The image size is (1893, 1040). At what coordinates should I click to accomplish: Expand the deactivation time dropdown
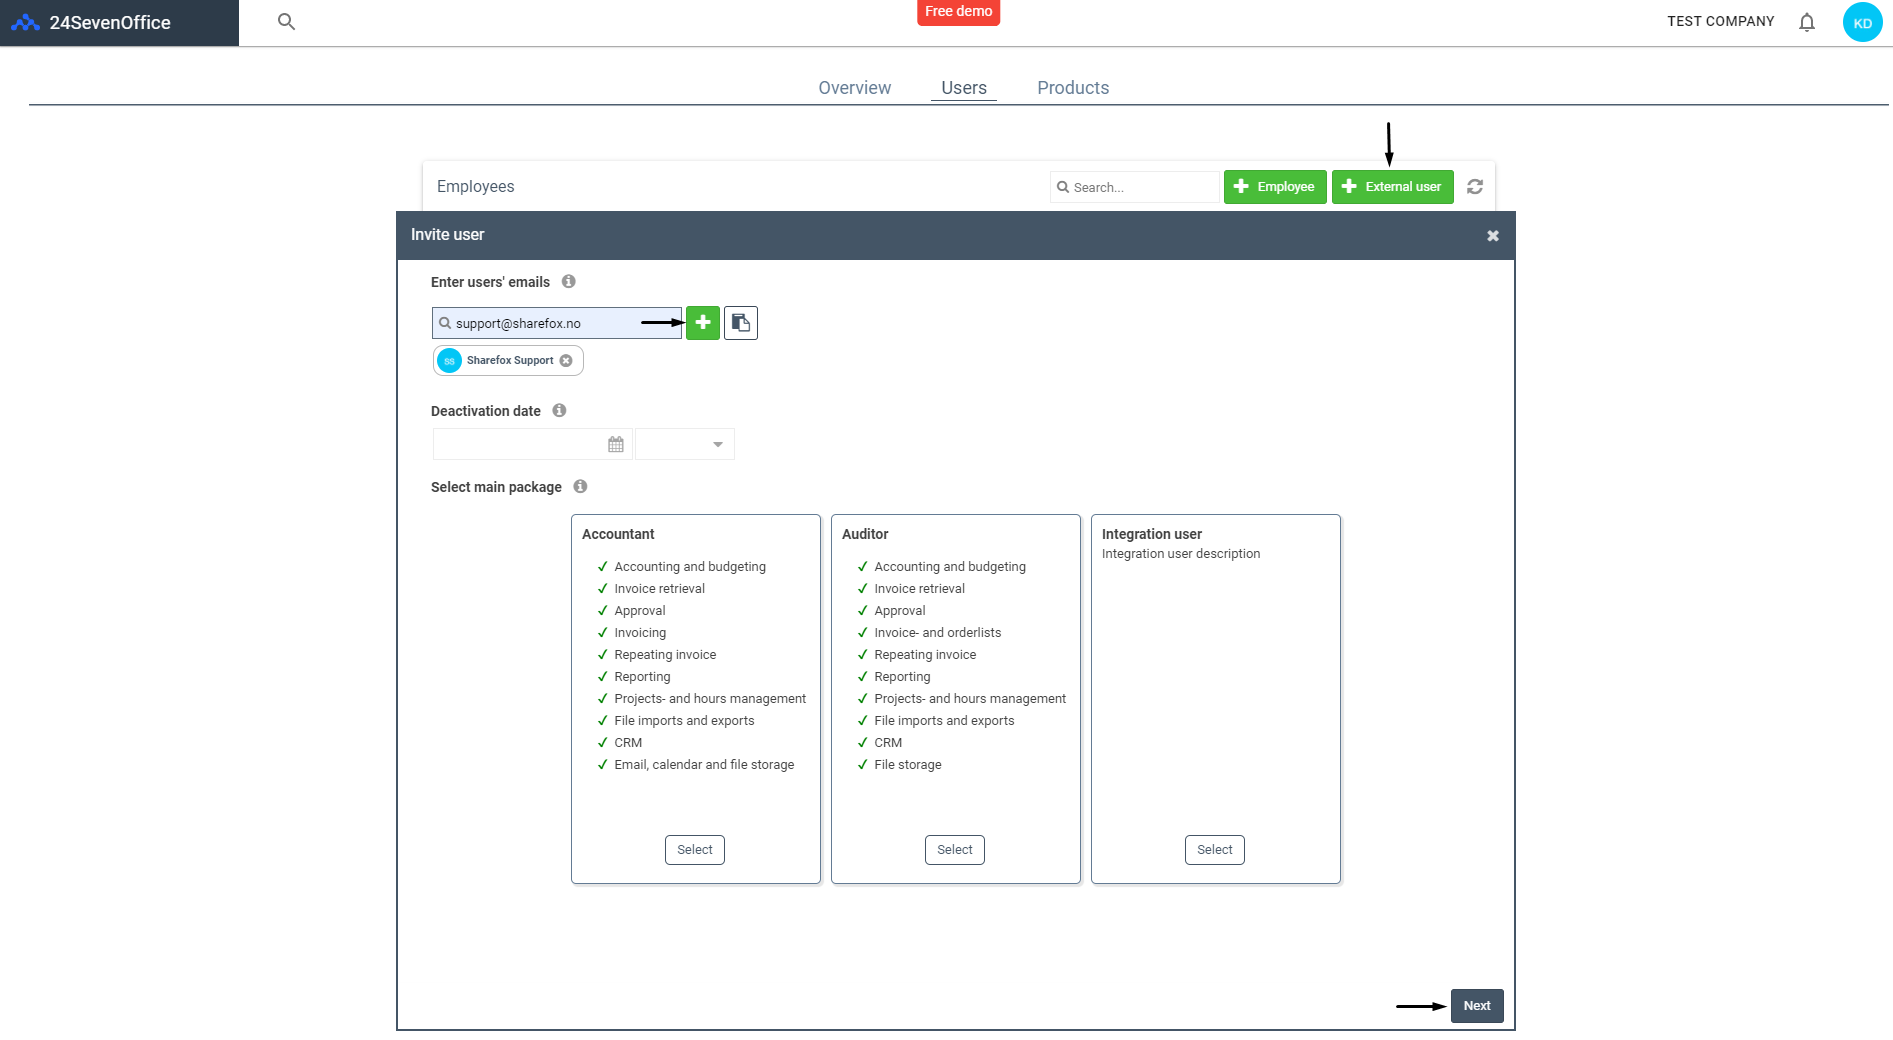tap(686, 444)
